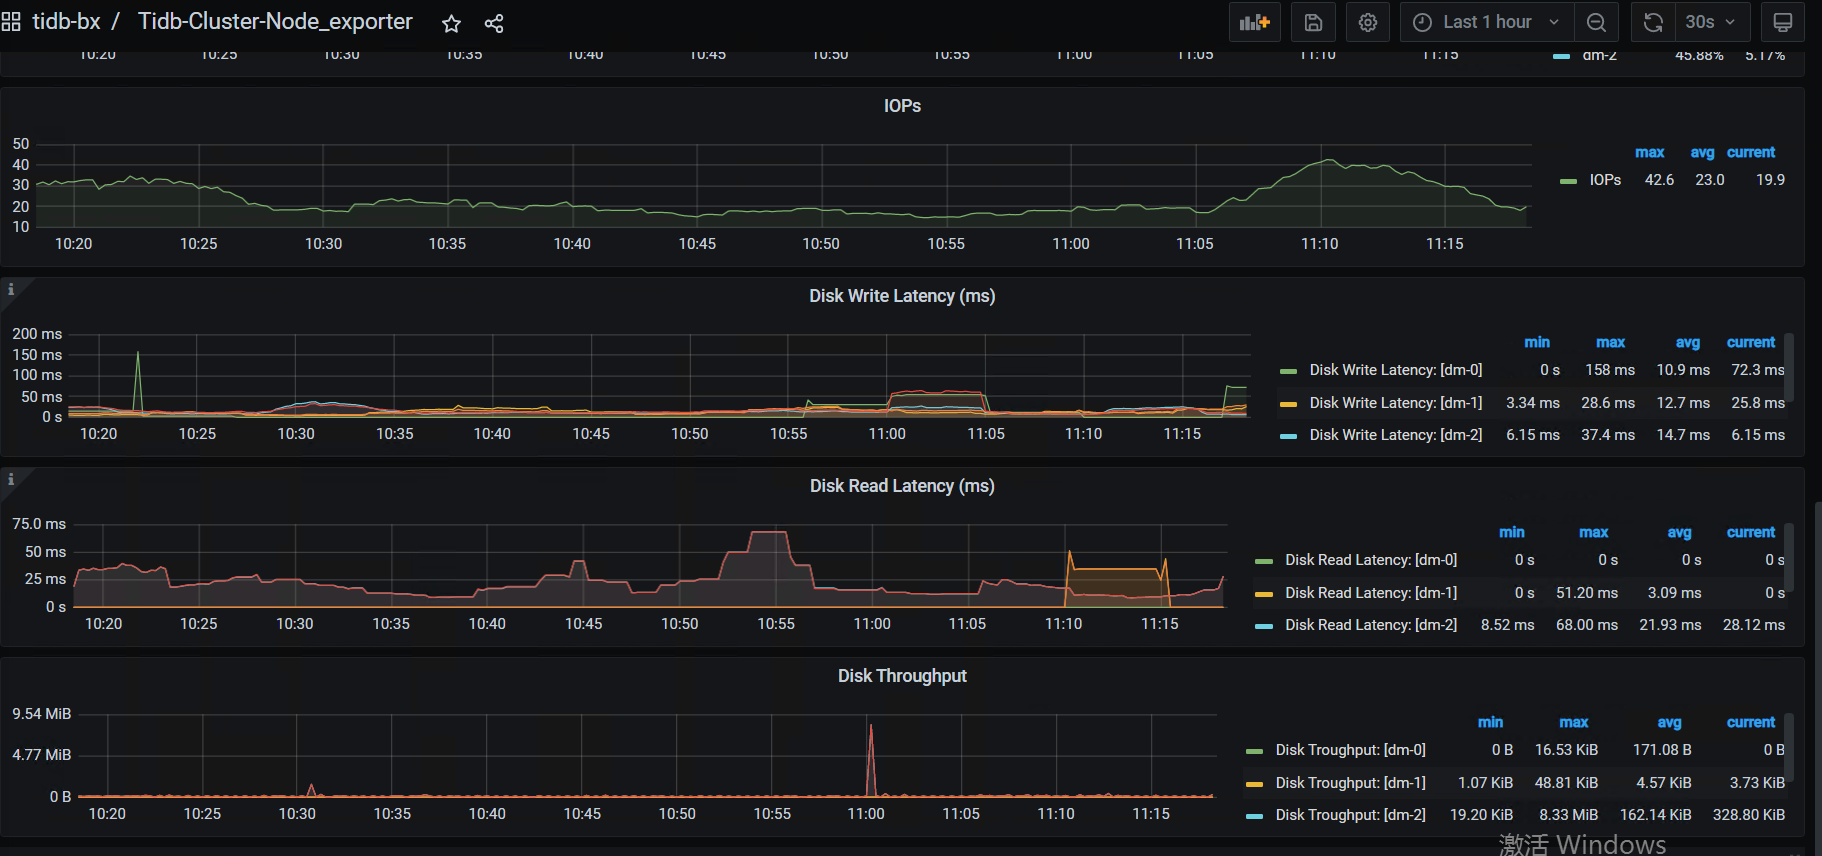1822x856 pixels.
Task: Go to the tidb-bx folder link
Action: (x=66, y=22)
